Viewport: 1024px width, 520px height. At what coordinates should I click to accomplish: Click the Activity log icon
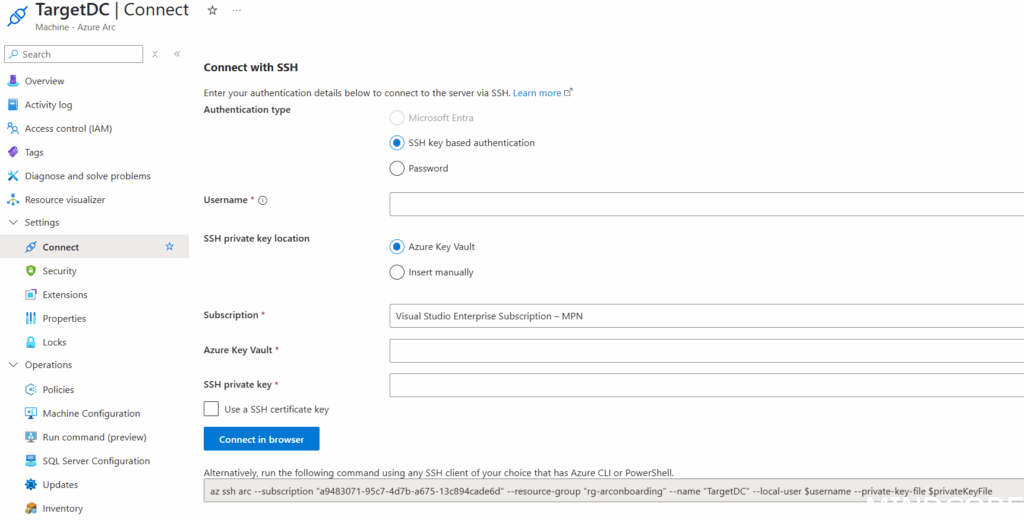[x=12, y=105]
